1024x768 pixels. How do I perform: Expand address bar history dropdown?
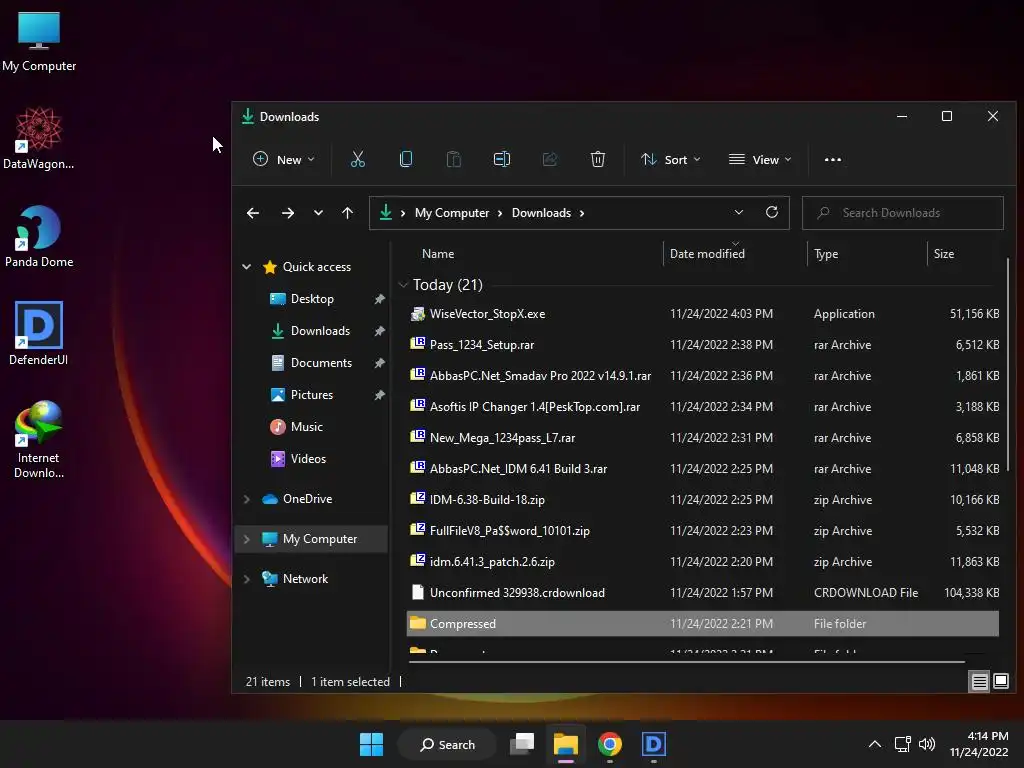tap(739, 212)
